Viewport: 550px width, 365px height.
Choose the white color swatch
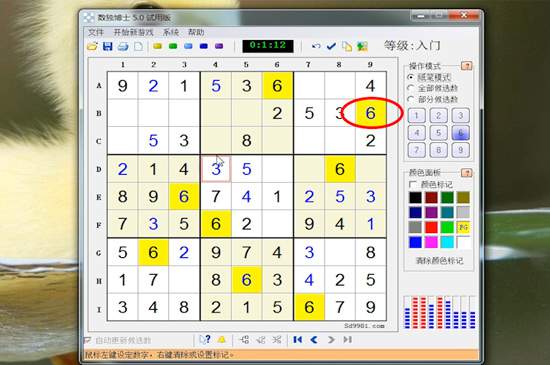pos(463,242)
